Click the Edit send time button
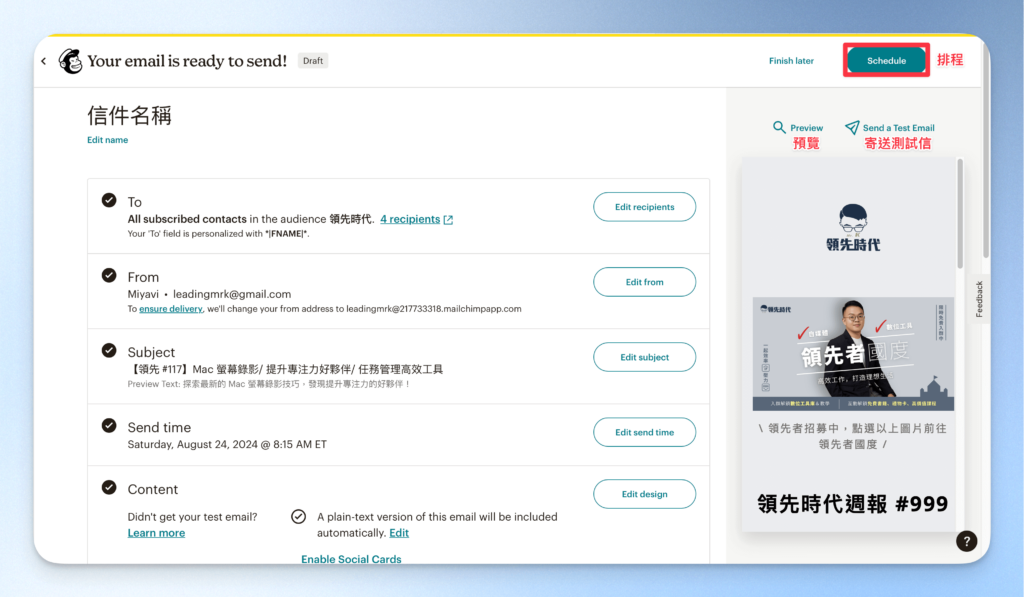The image size is (1024, 597). (645, 432)
